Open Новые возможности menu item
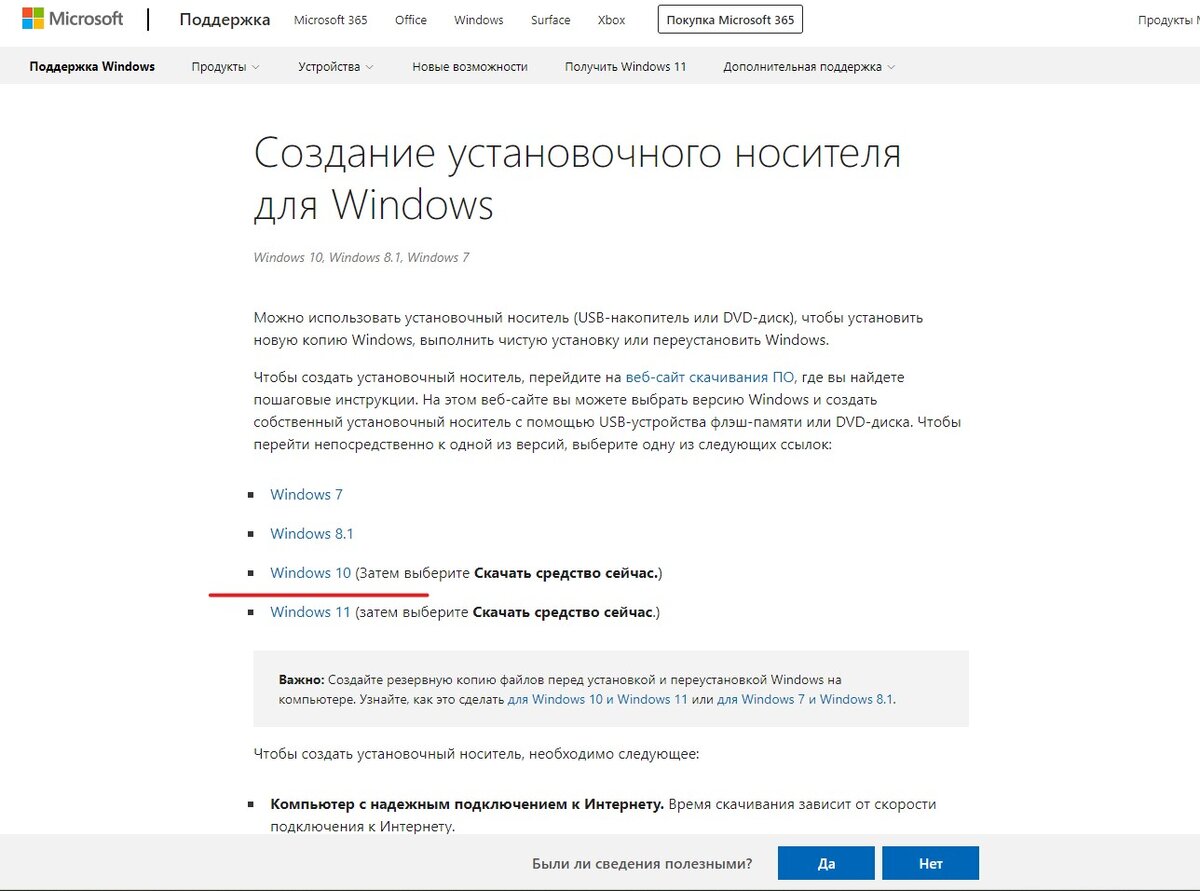Screen dimensions: 1200x891 coord(470,67)
